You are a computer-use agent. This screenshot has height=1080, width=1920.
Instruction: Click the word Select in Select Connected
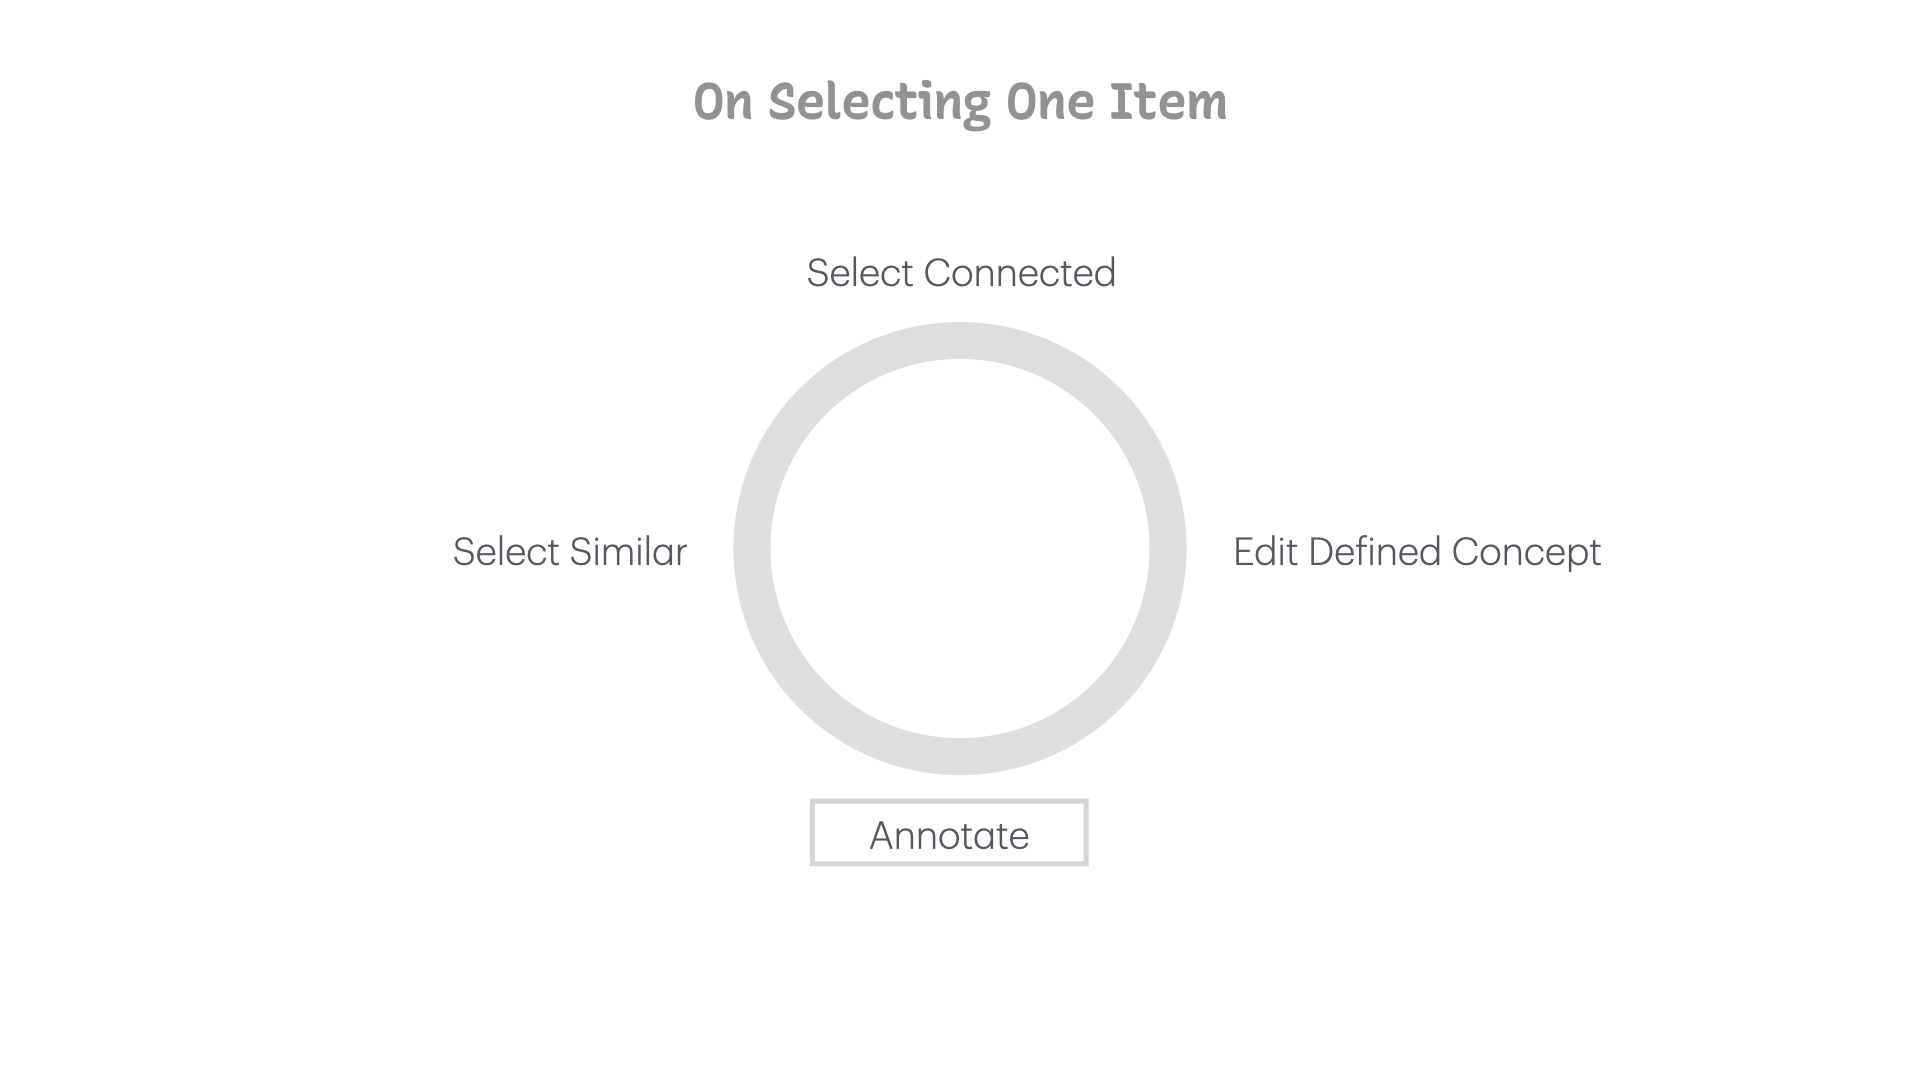859,273
